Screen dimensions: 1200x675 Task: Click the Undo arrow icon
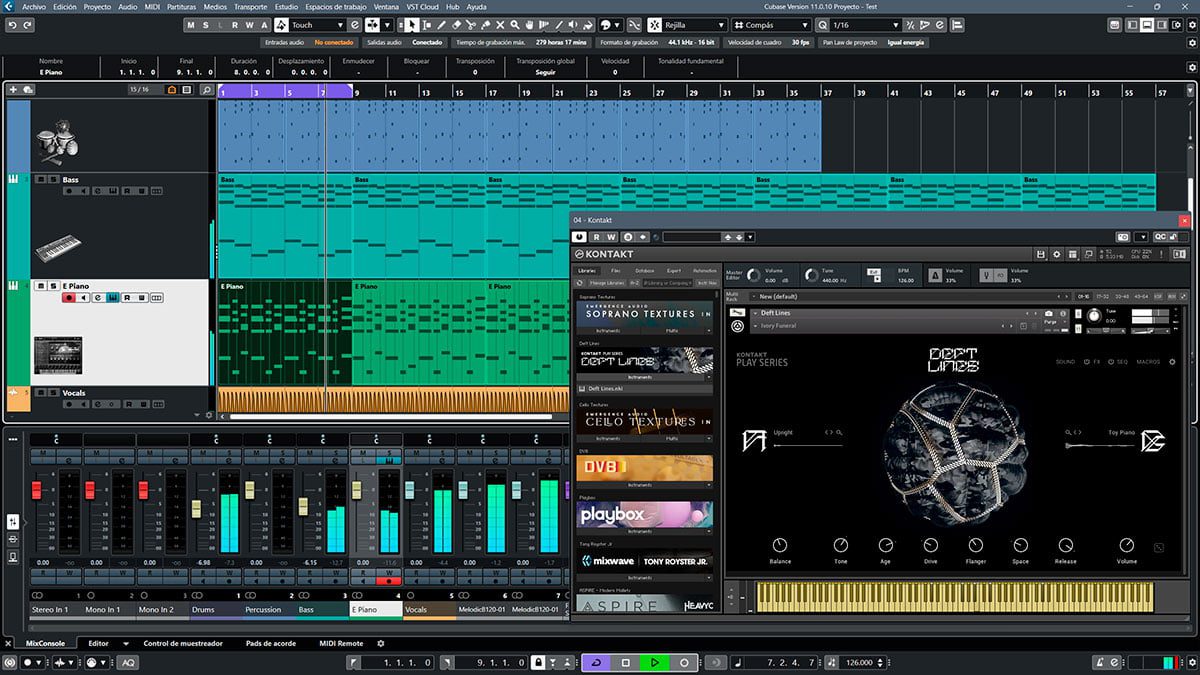click(12, 25)
